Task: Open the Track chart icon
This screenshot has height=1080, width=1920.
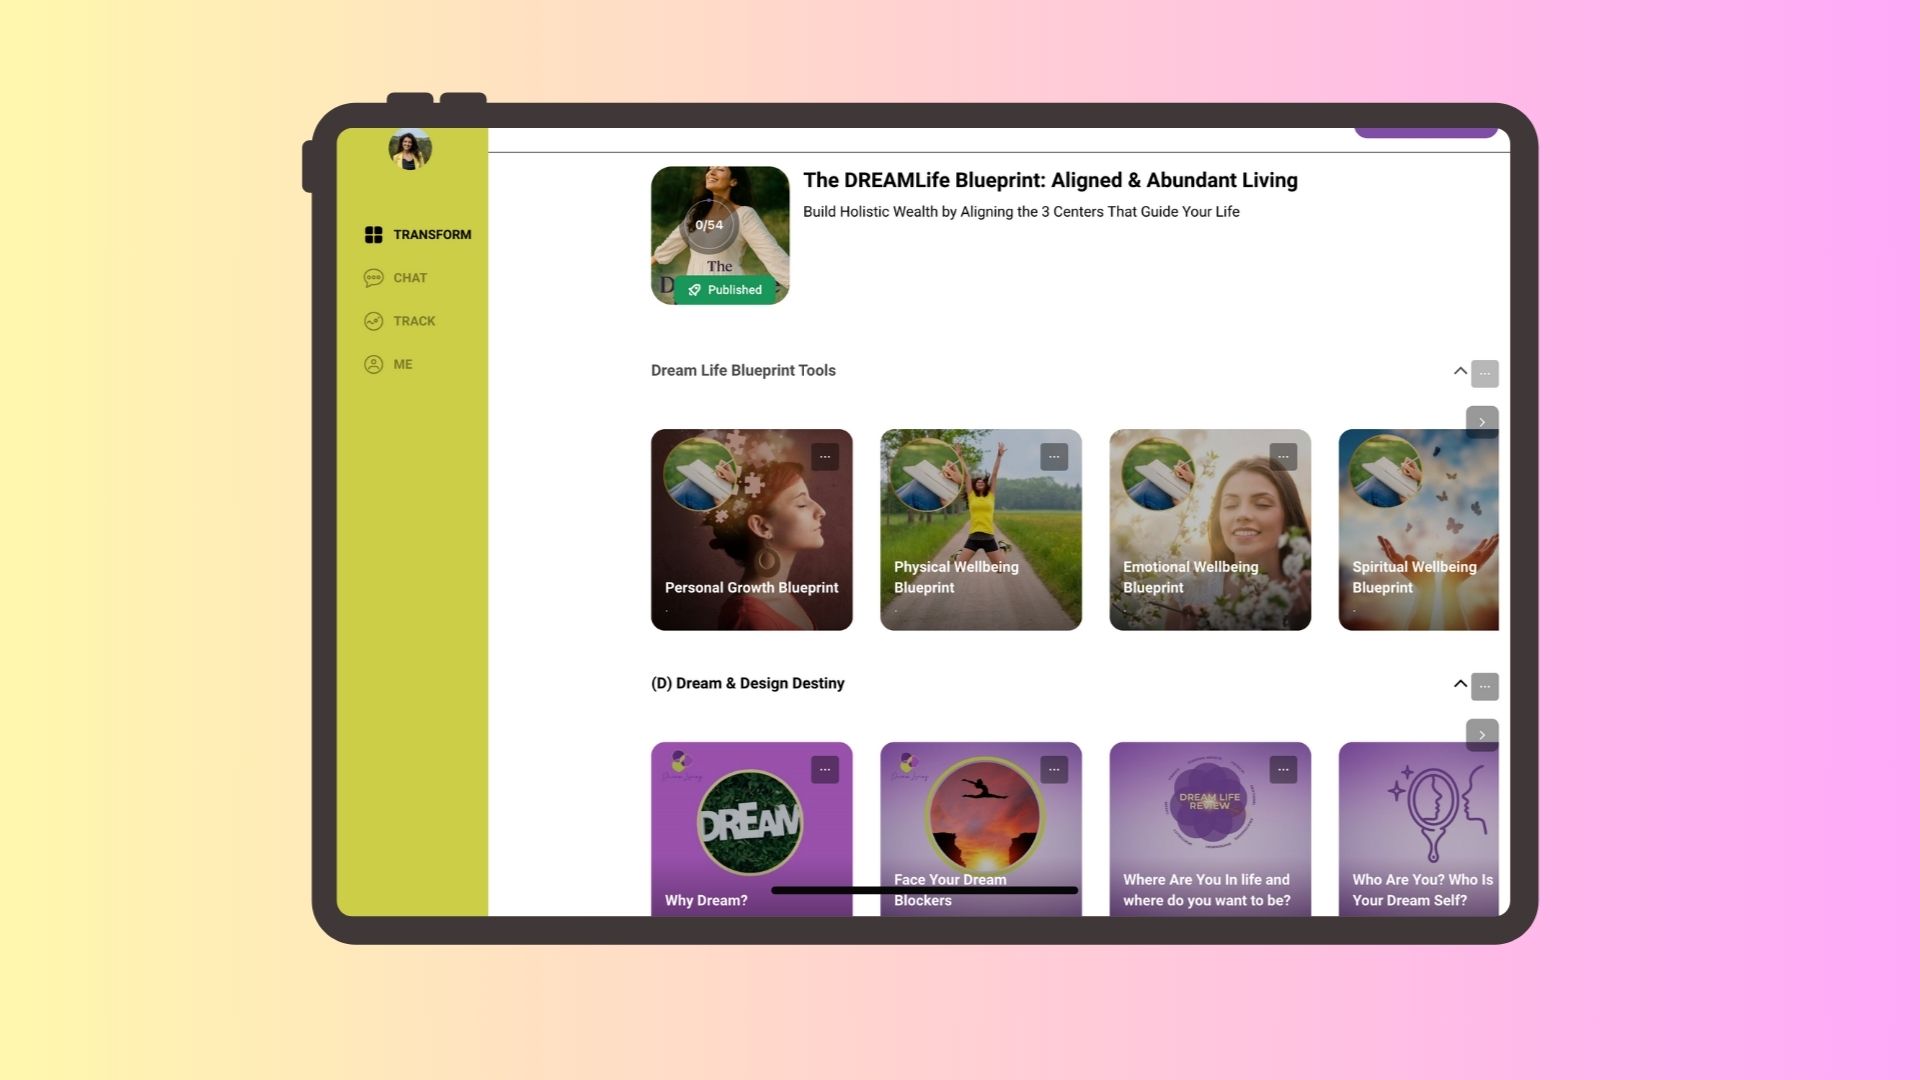Action: point(373,321)
